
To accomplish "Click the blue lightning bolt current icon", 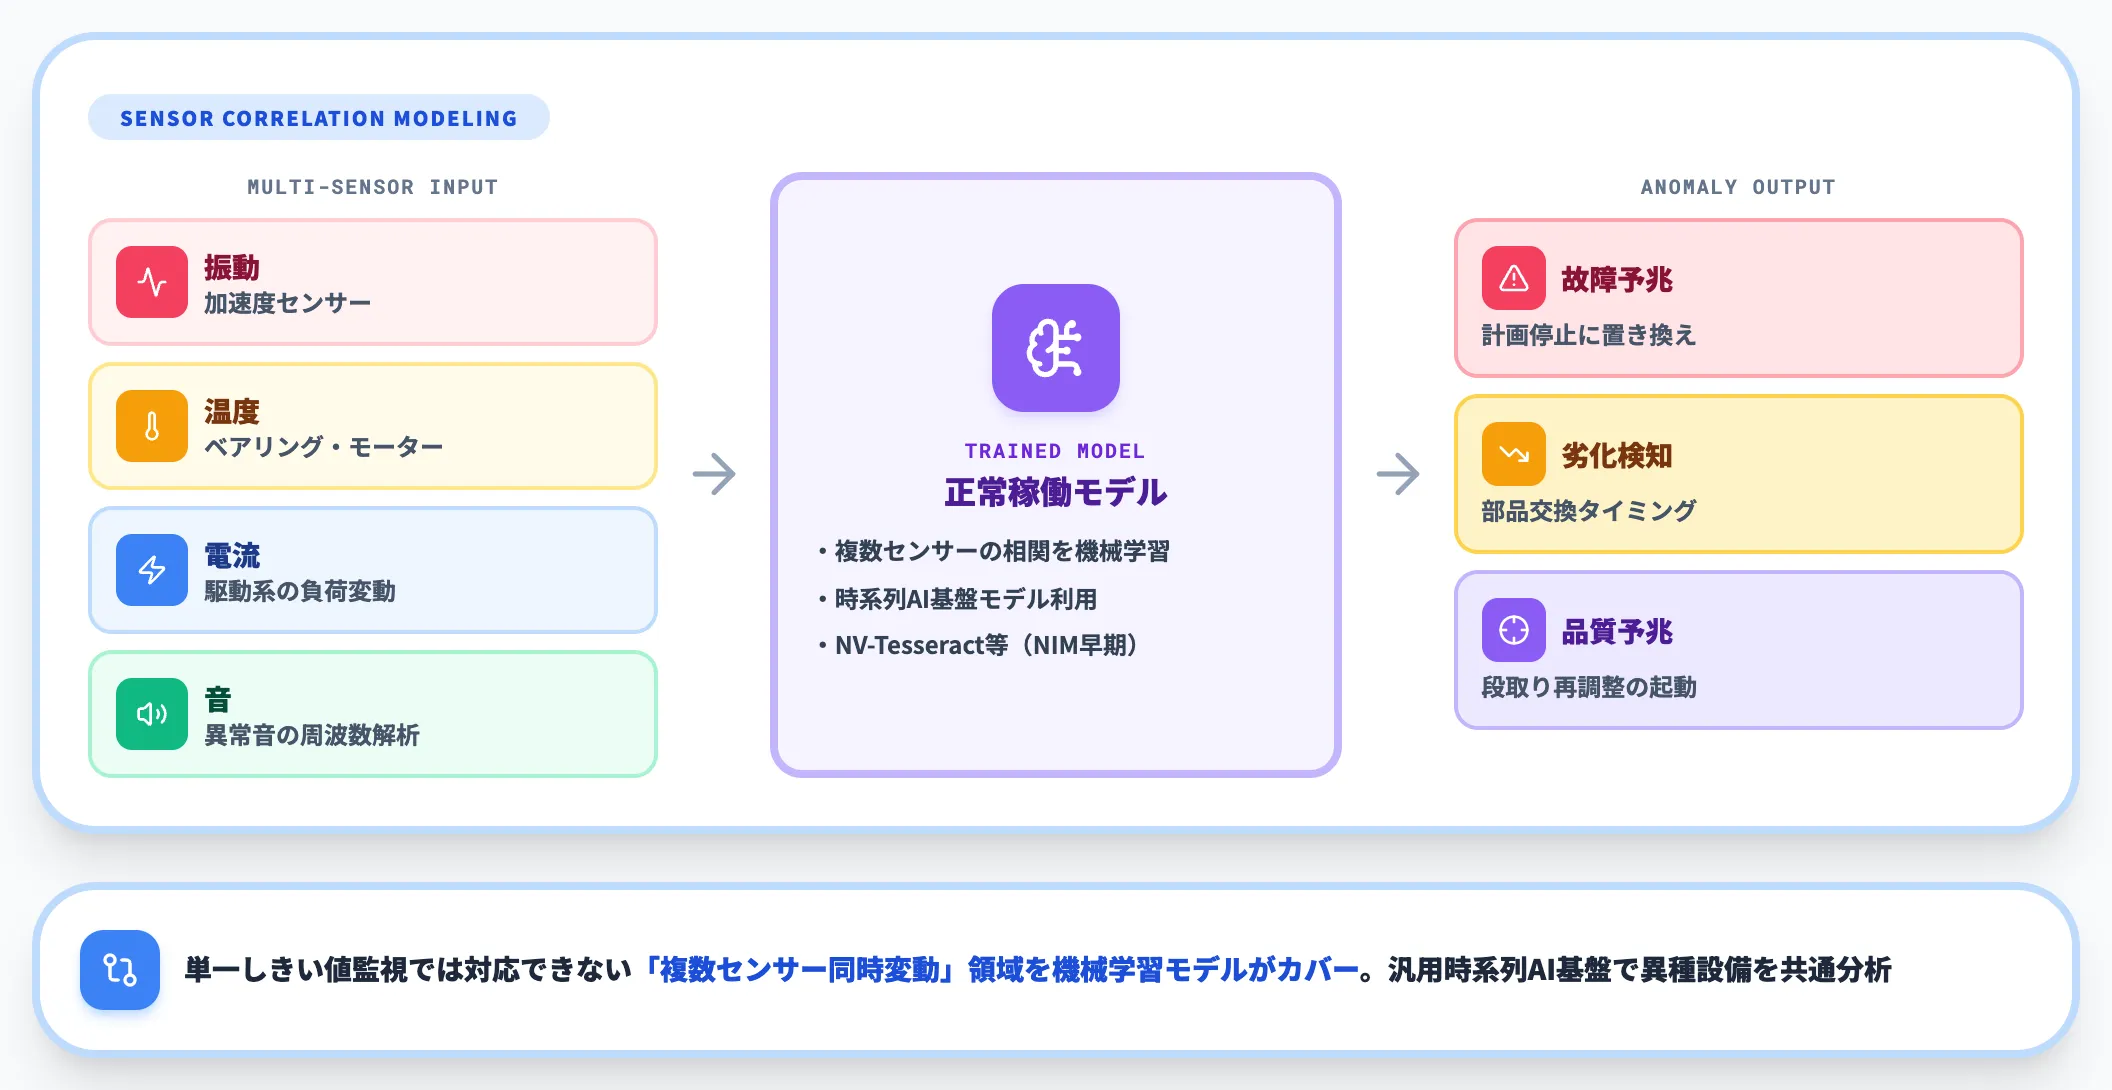I will pyautogui.click(x=152, y=570).
